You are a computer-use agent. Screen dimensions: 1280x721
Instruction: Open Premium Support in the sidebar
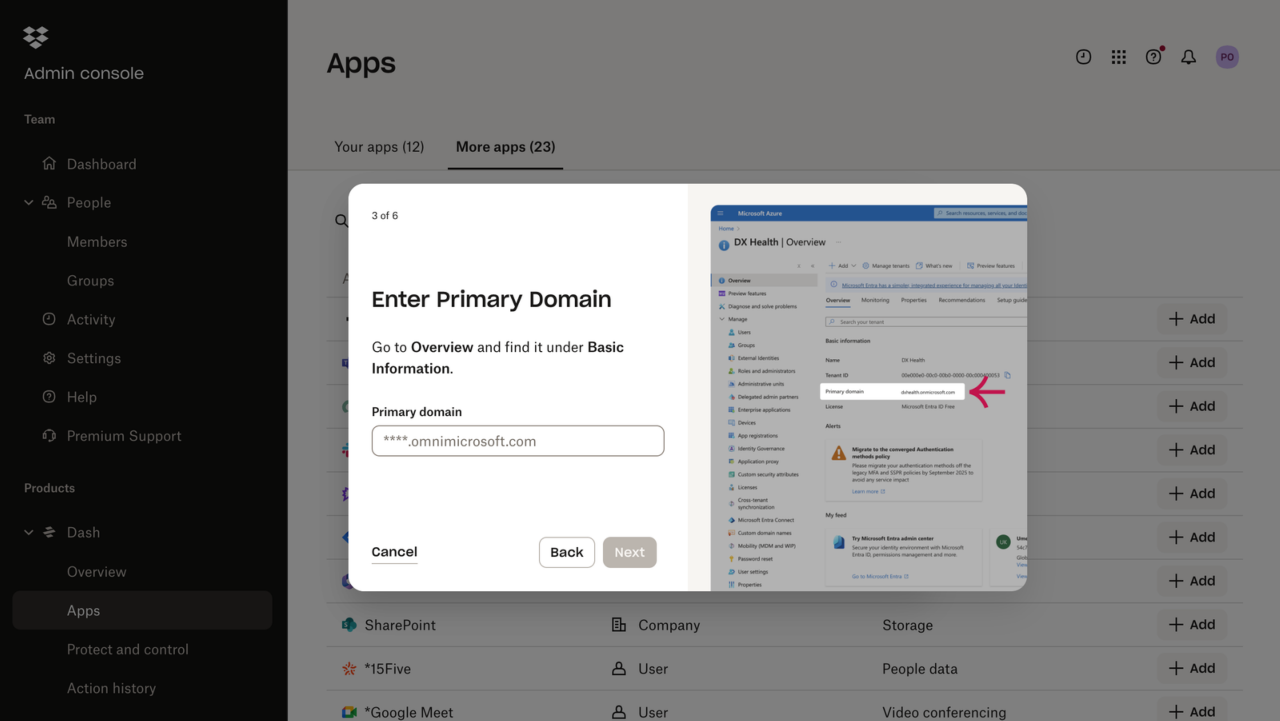click(124, 435)
